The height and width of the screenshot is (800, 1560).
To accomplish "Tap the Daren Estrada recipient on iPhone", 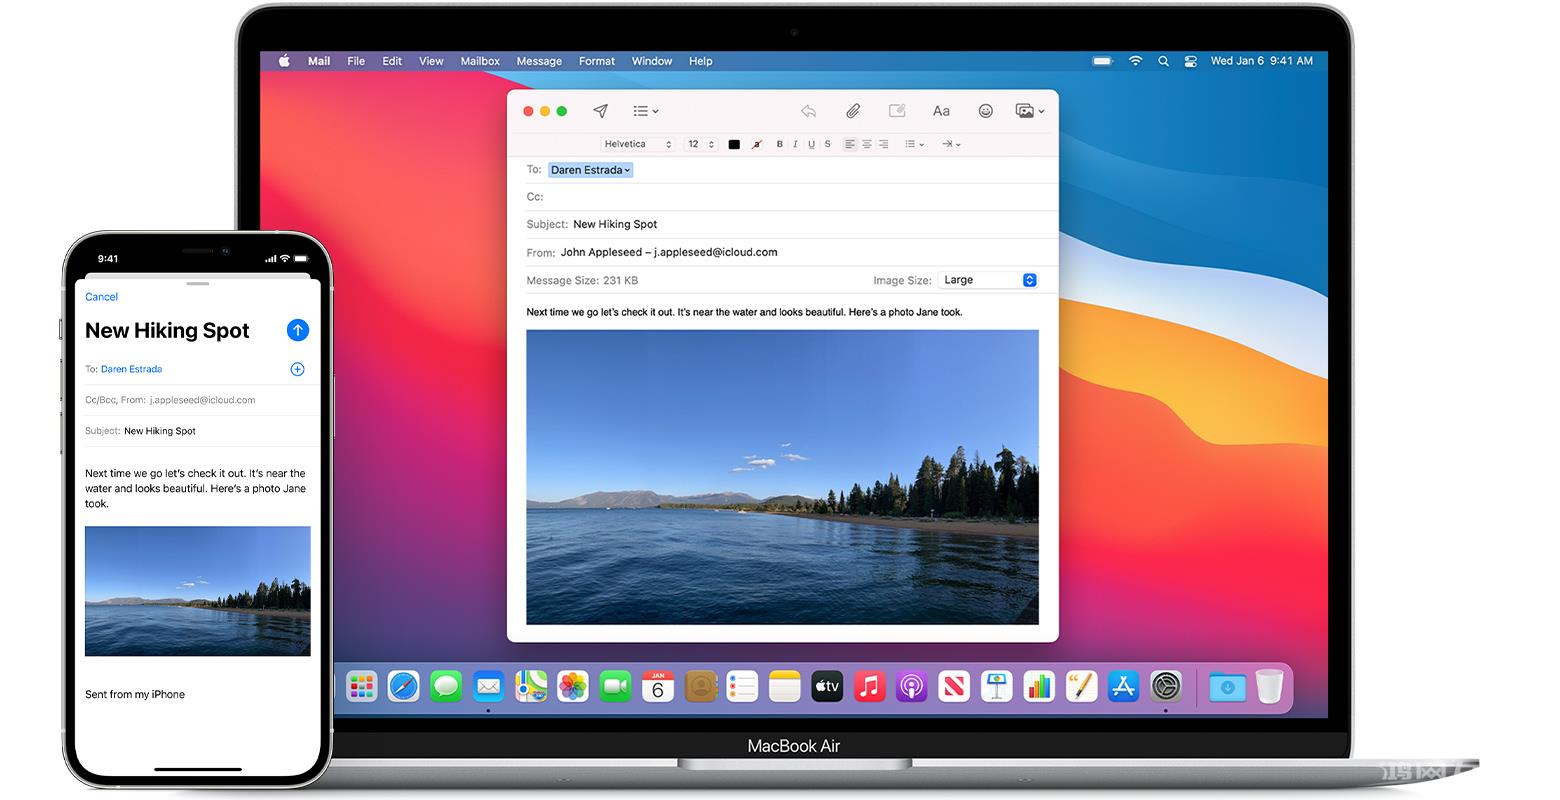I will click(131, 369).
